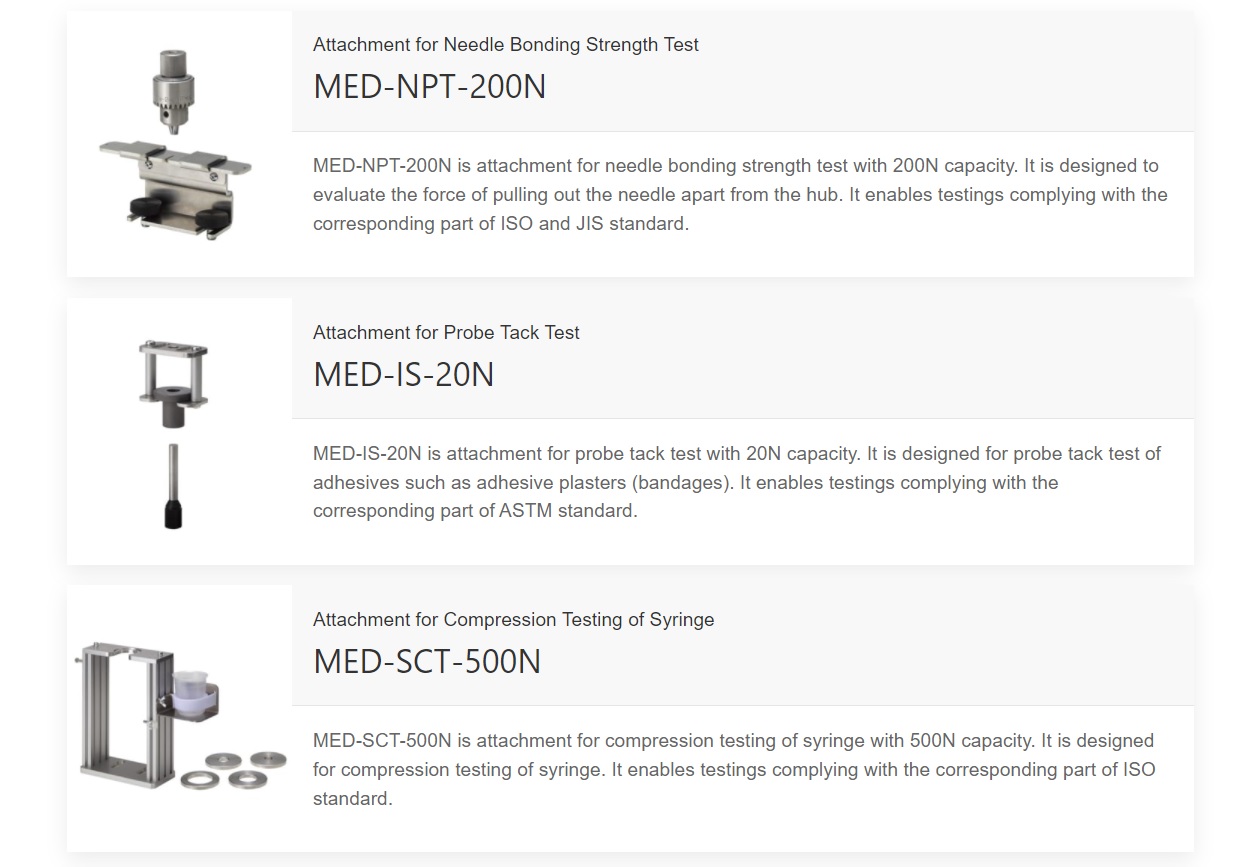Screen dimensions: 1243x867
Task: Open the MED-NPT-200N product title
Action: point(430,87)
